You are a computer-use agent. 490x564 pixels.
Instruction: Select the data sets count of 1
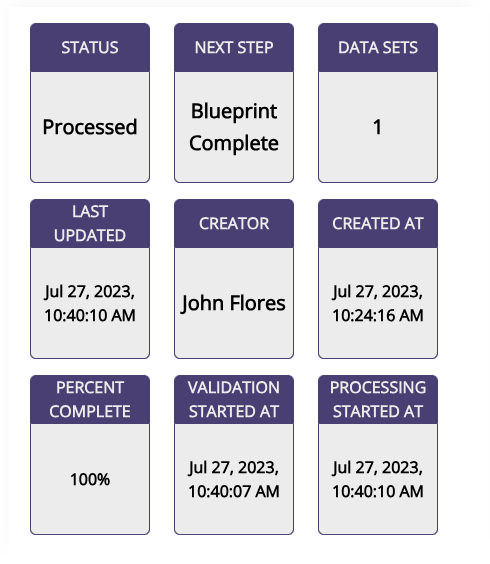pos(377,127)
